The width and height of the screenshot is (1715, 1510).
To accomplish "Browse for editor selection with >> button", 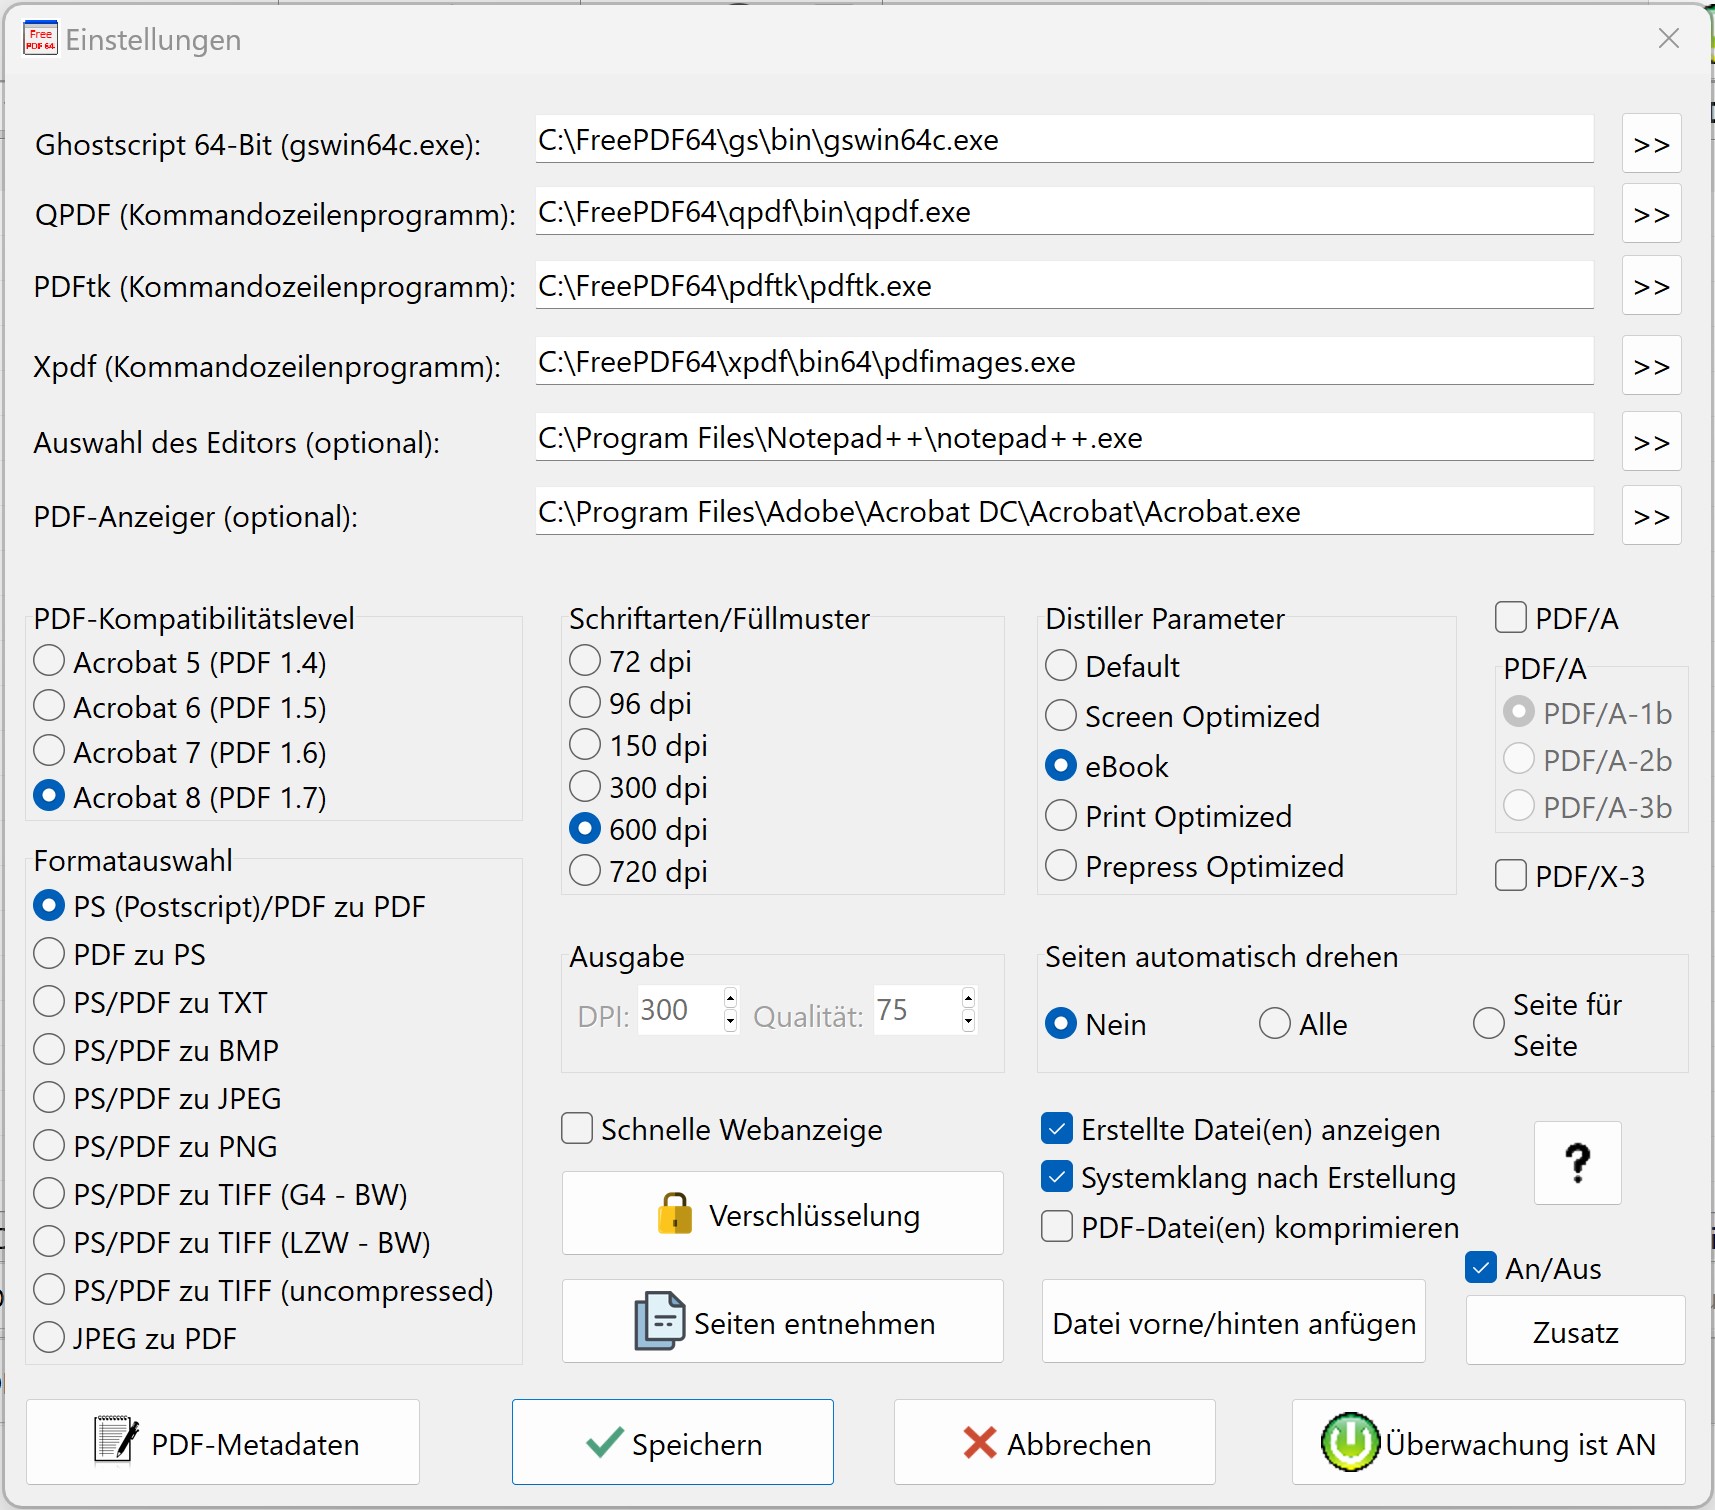I will (x=1652, y=442).
